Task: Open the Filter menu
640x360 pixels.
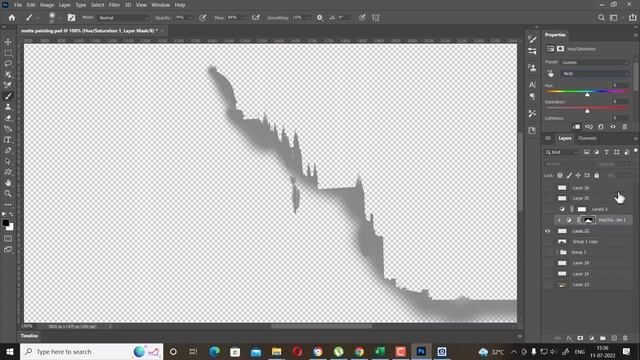Action: pos(114,5)
